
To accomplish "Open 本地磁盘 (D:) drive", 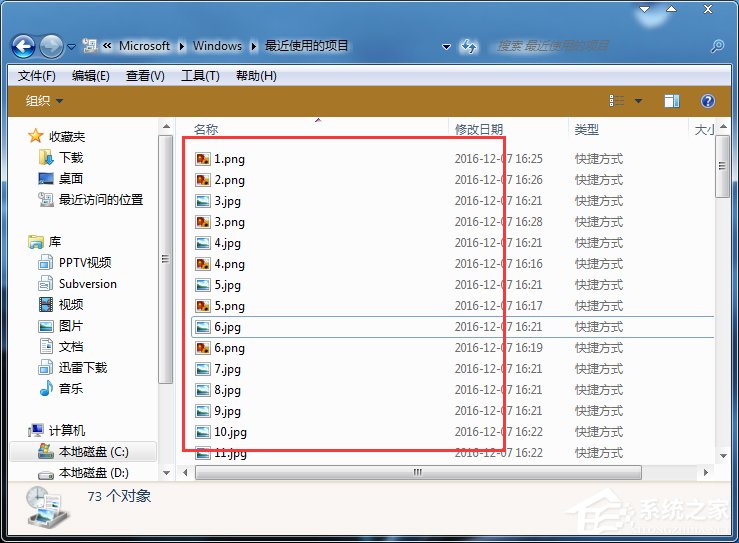I will (83, 472).
